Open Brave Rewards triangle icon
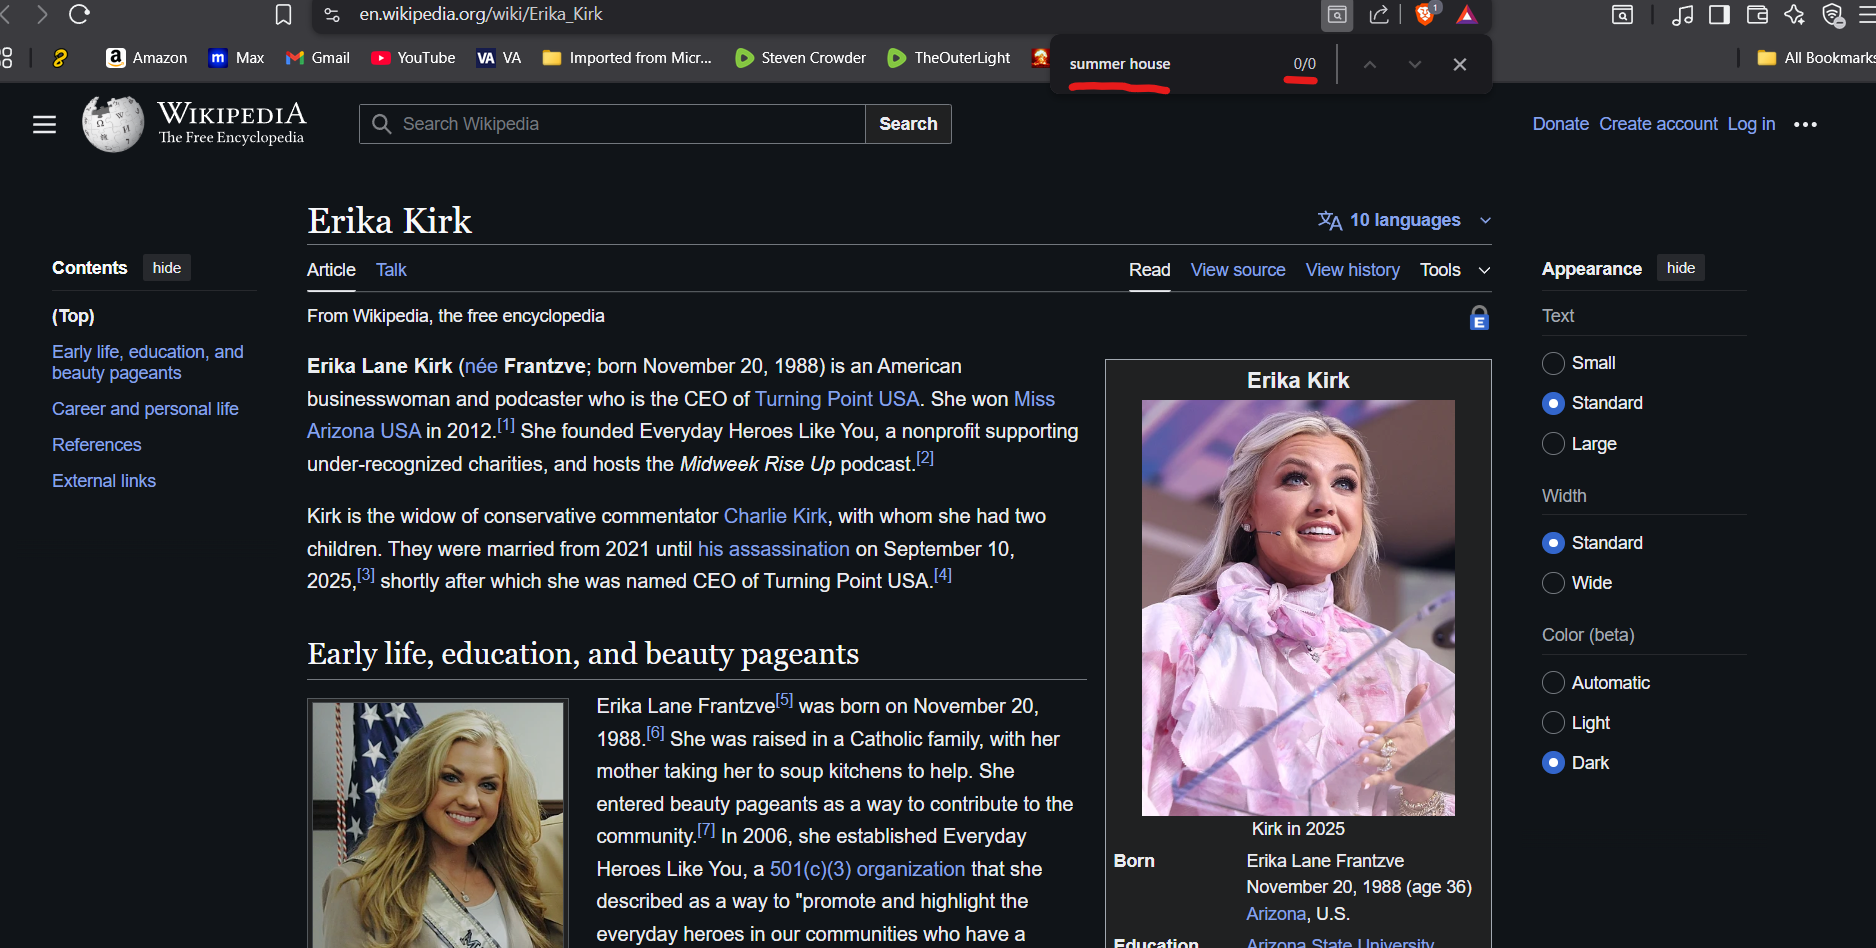 pyautogui.click(x=1466, y=14)
